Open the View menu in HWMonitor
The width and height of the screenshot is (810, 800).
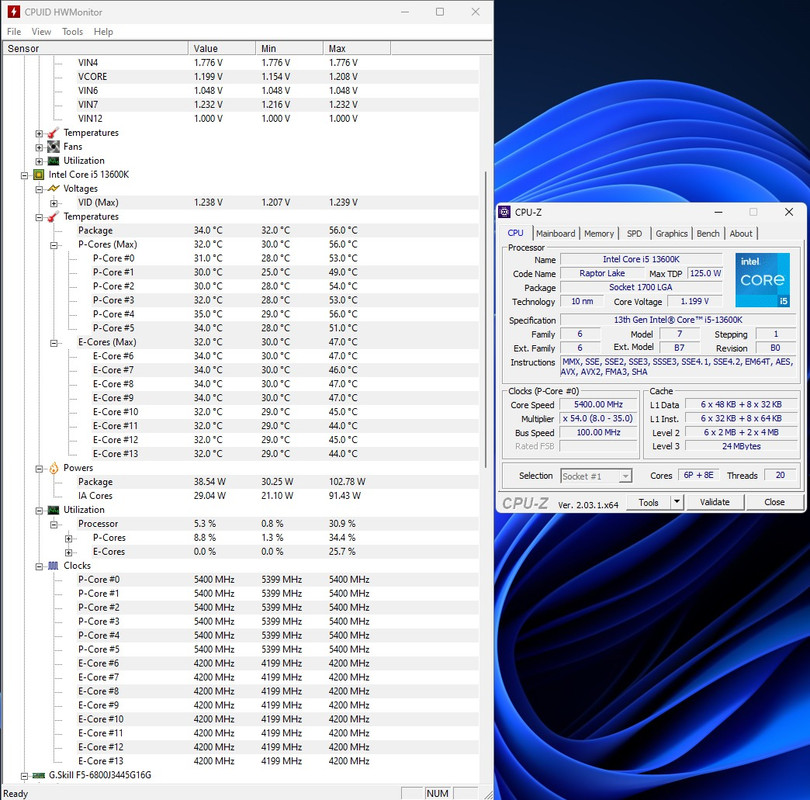(x=41, y=32)
